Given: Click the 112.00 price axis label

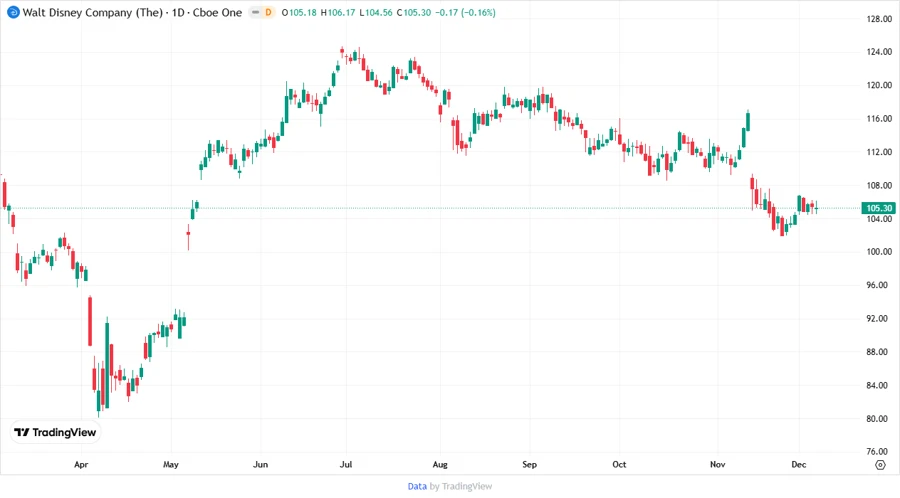Looking at the screenshot, I should pyautogui.click(x=879, y=152).
